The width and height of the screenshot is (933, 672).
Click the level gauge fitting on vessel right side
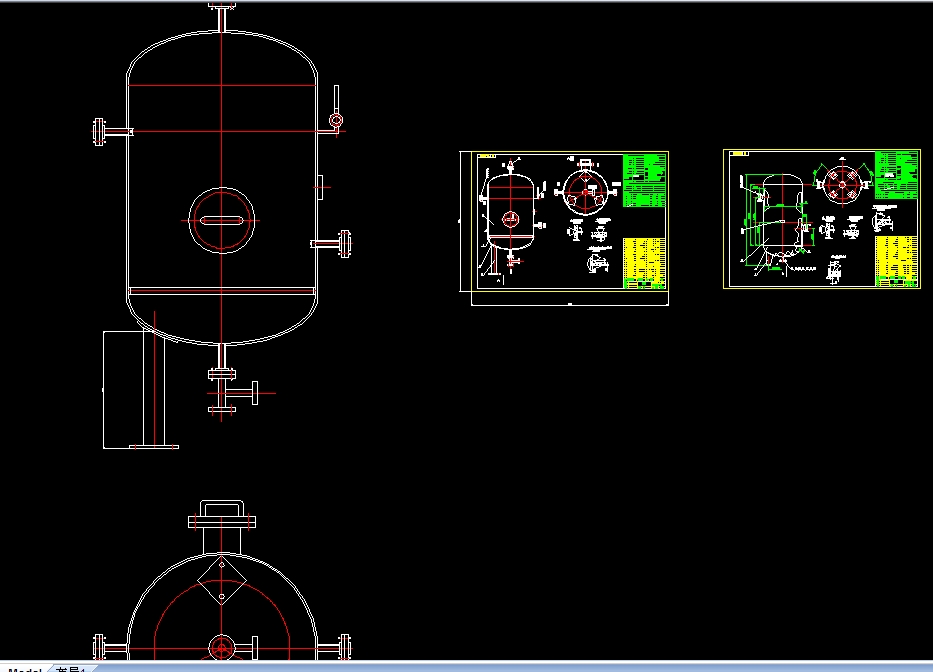tap(337, 118)
